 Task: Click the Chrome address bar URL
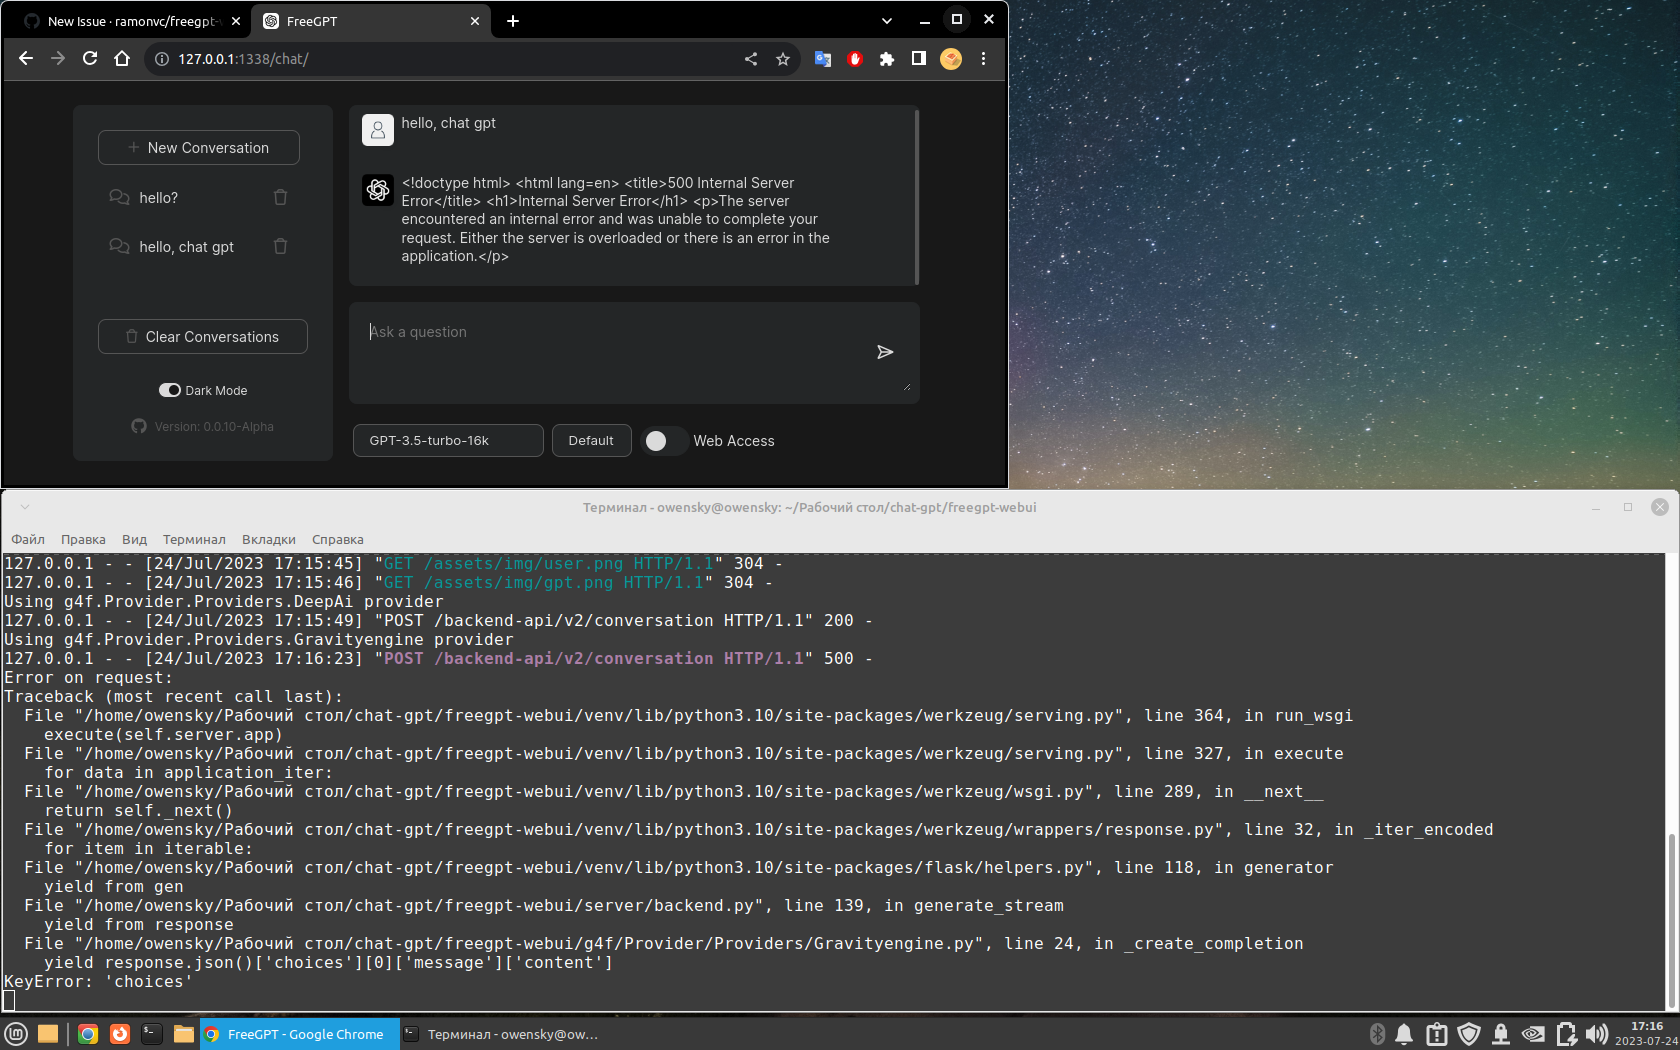click(x=243, y=59)
